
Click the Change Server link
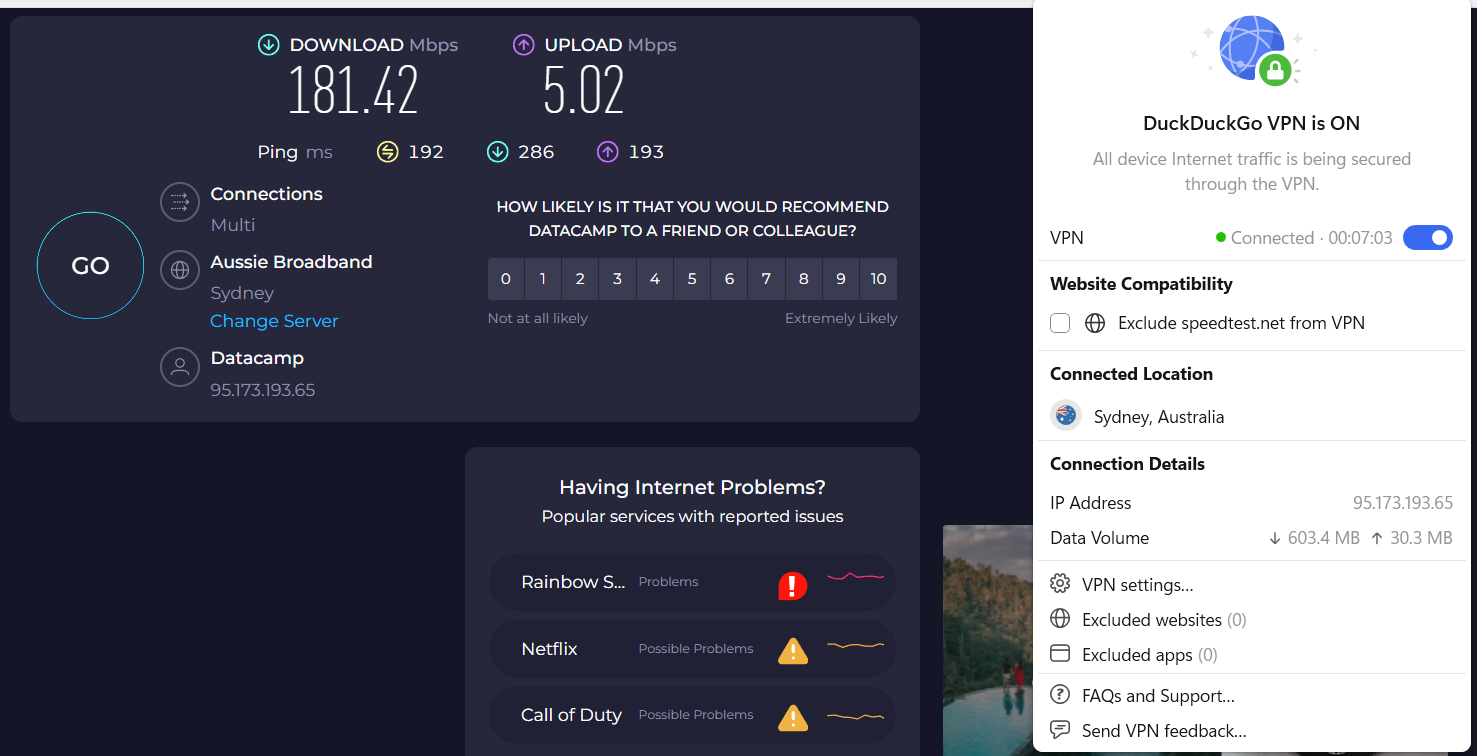274,320
